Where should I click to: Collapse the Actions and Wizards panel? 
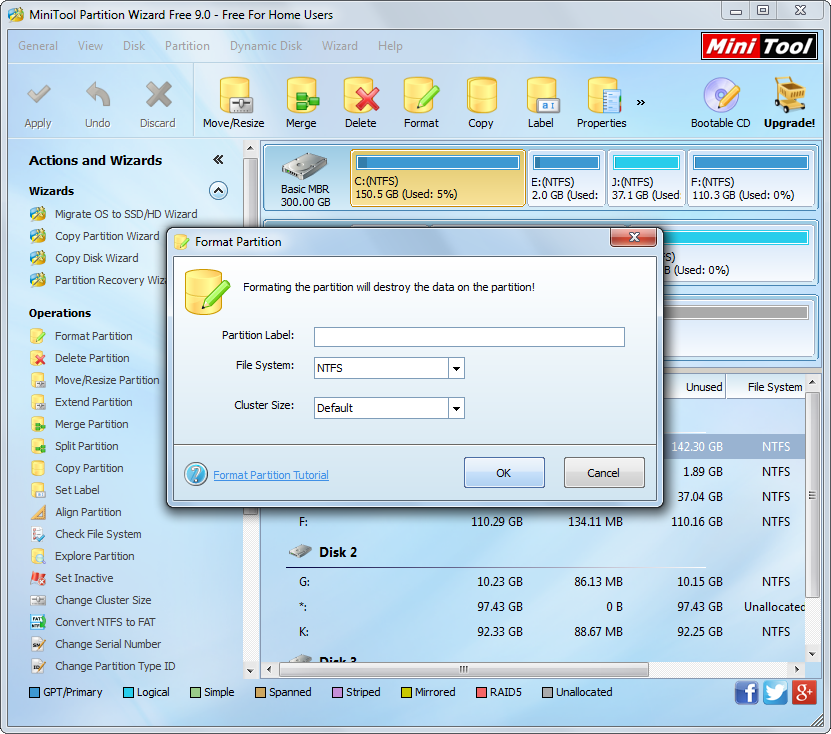(x=218, y=160)
